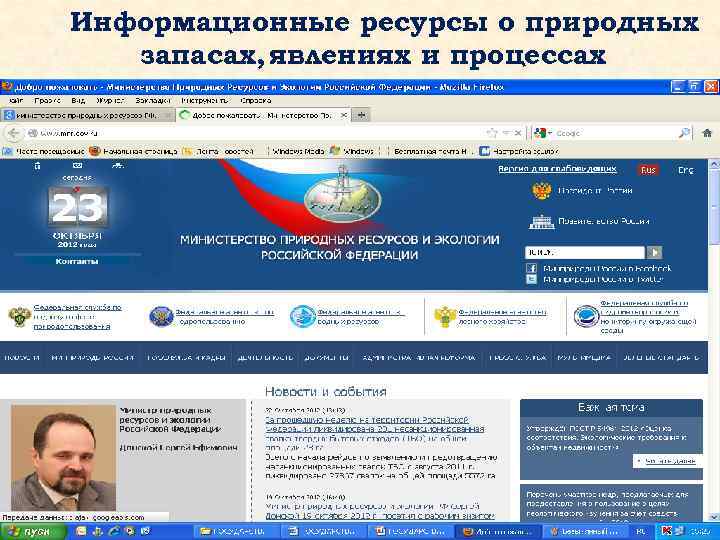Screen dimensions: 720x540
Task: Click the Internet Explorer quick launch icon
Action: tap(113, 531)
